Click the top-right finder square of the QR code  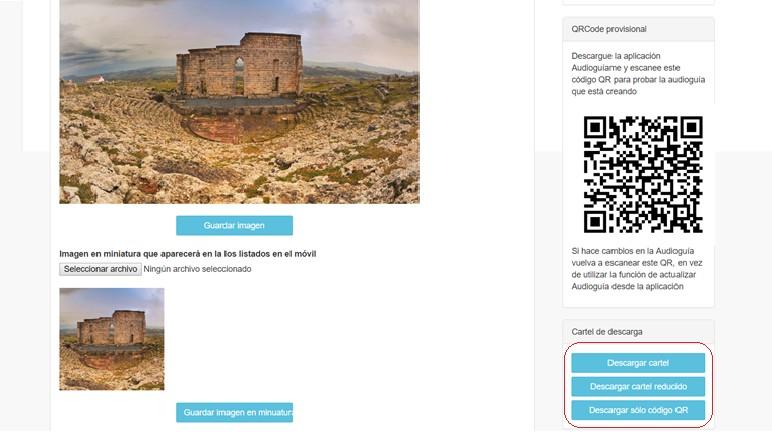pos(691,128)
